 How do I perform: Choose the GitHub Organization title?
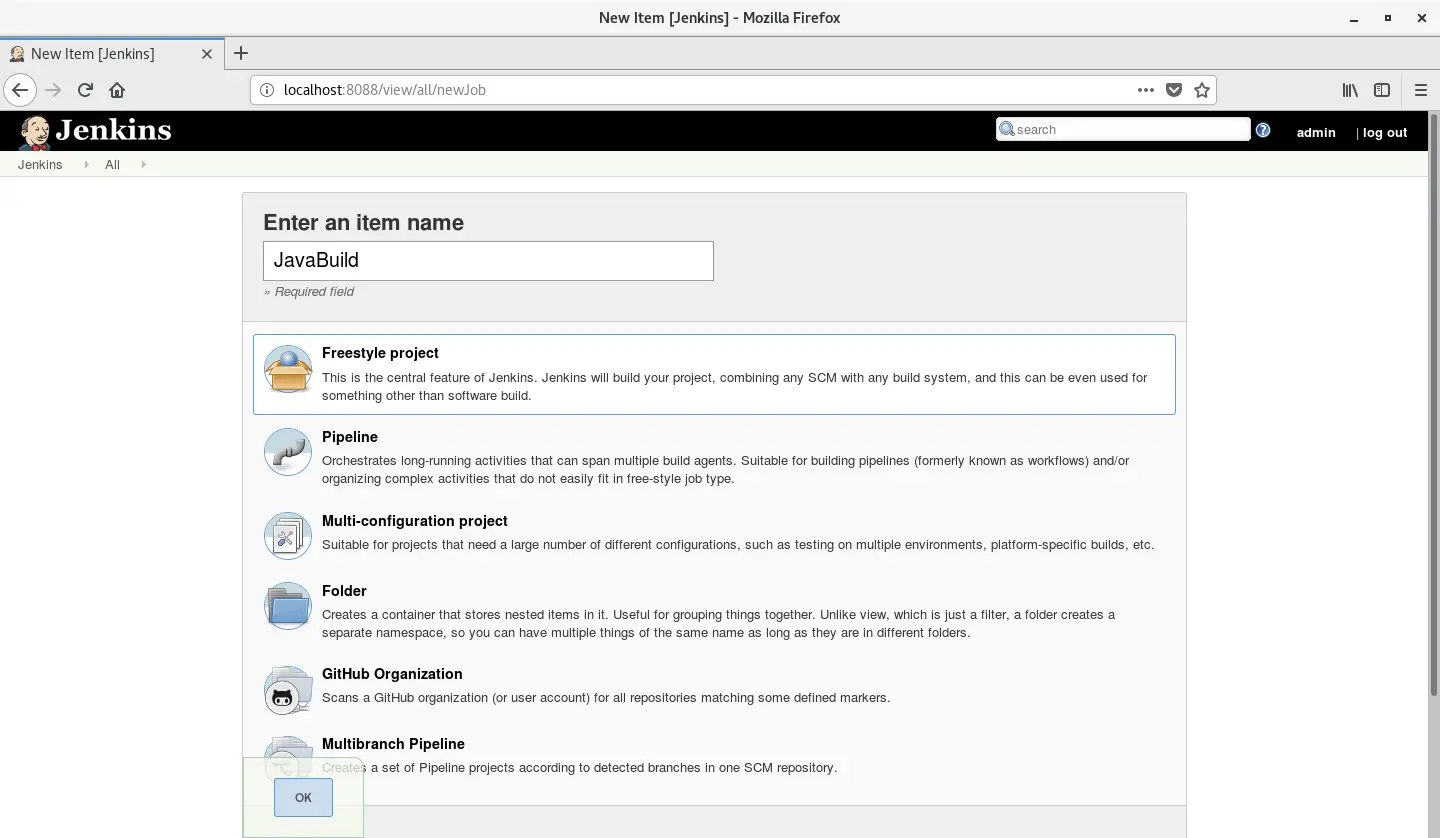pyautogui.click(x=392, y=674)
